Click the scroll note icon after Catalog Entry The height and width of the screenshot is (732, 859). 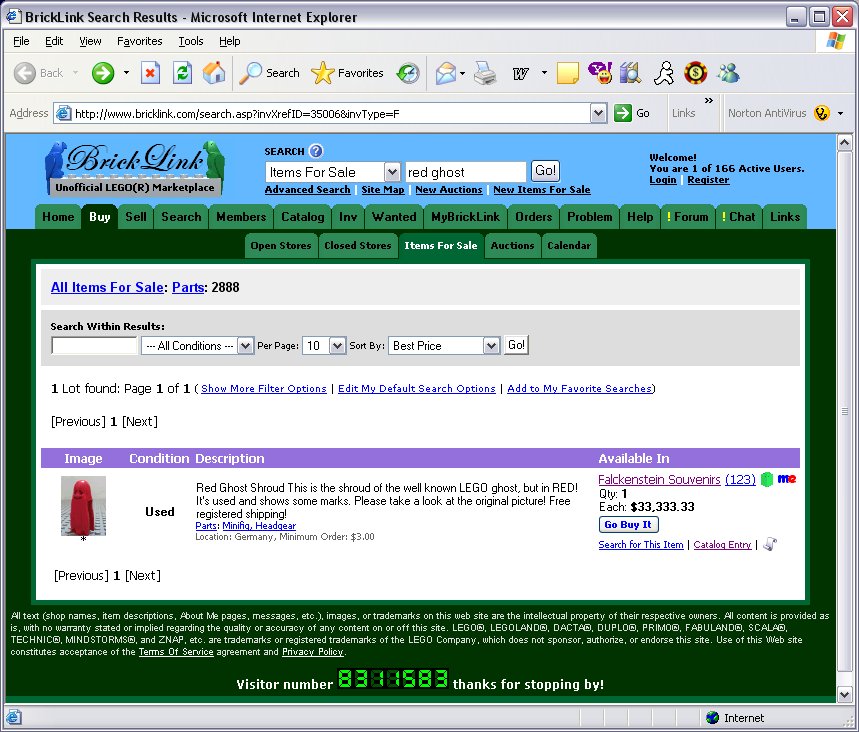pos(770,544)
